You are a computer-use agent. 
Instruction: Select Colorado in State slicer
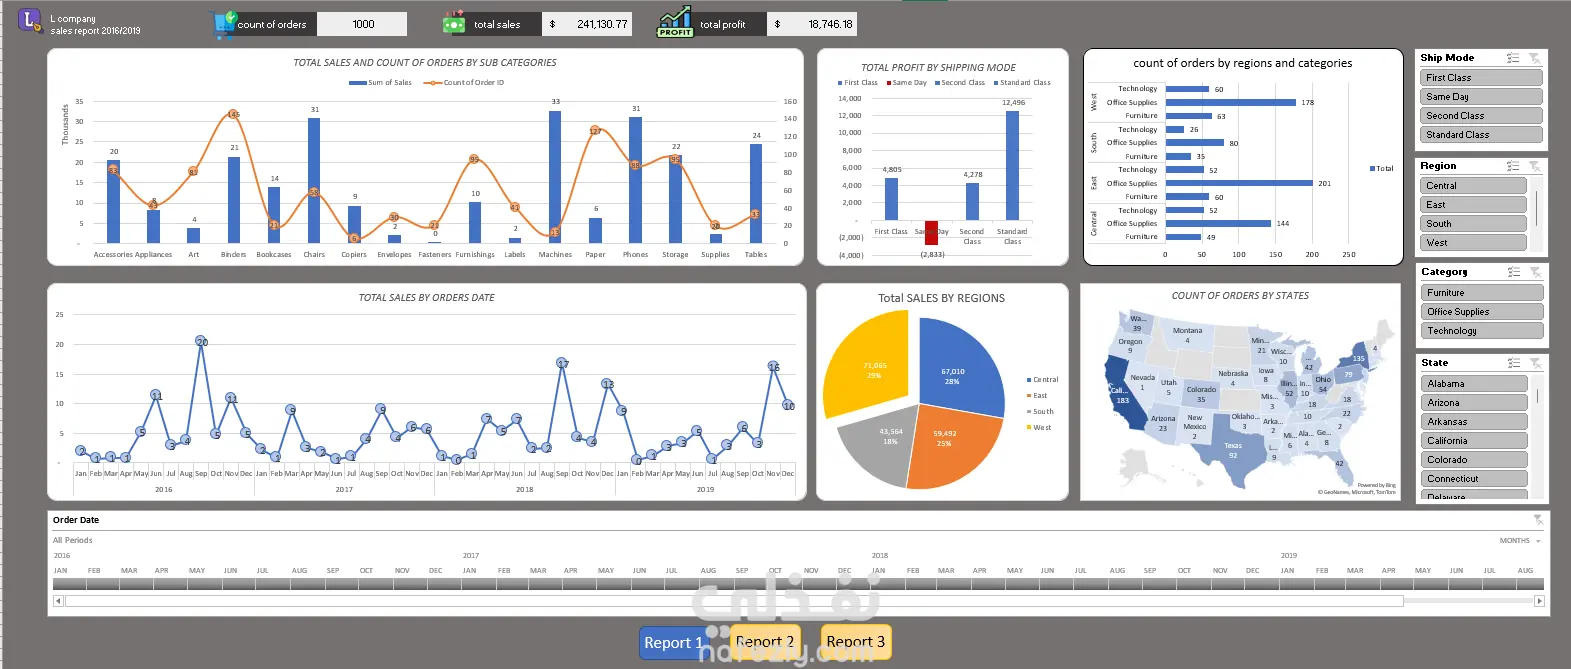click(x=1474, y=460)
